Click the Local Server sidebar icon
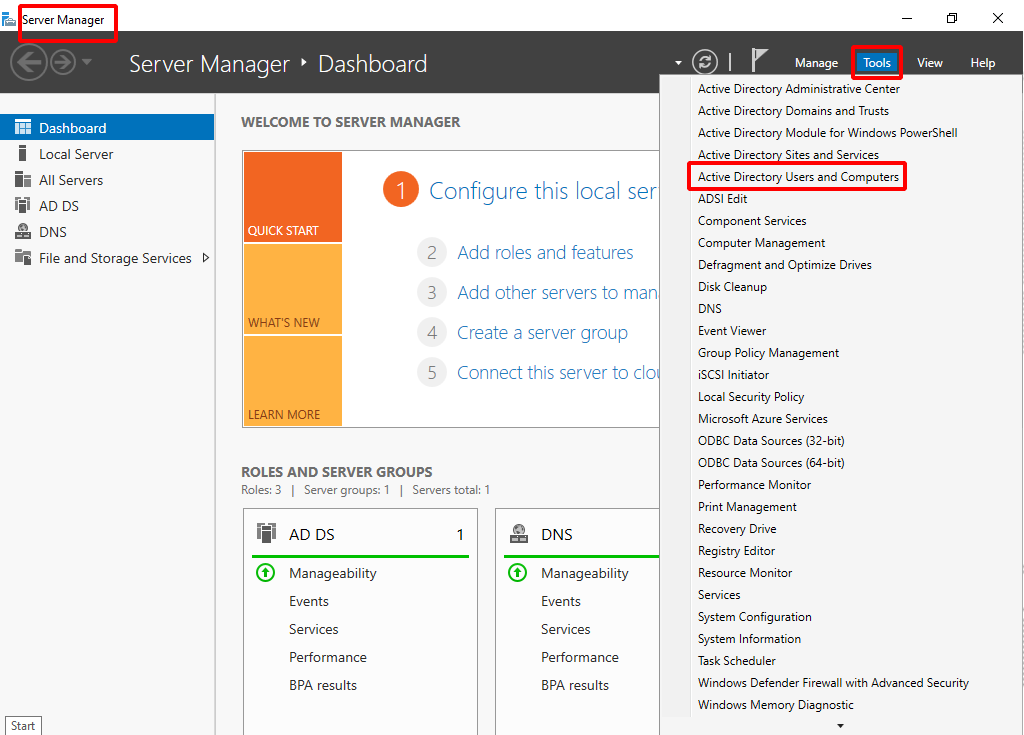Viewport: 1024px width, 735px height. click(22, 154)
